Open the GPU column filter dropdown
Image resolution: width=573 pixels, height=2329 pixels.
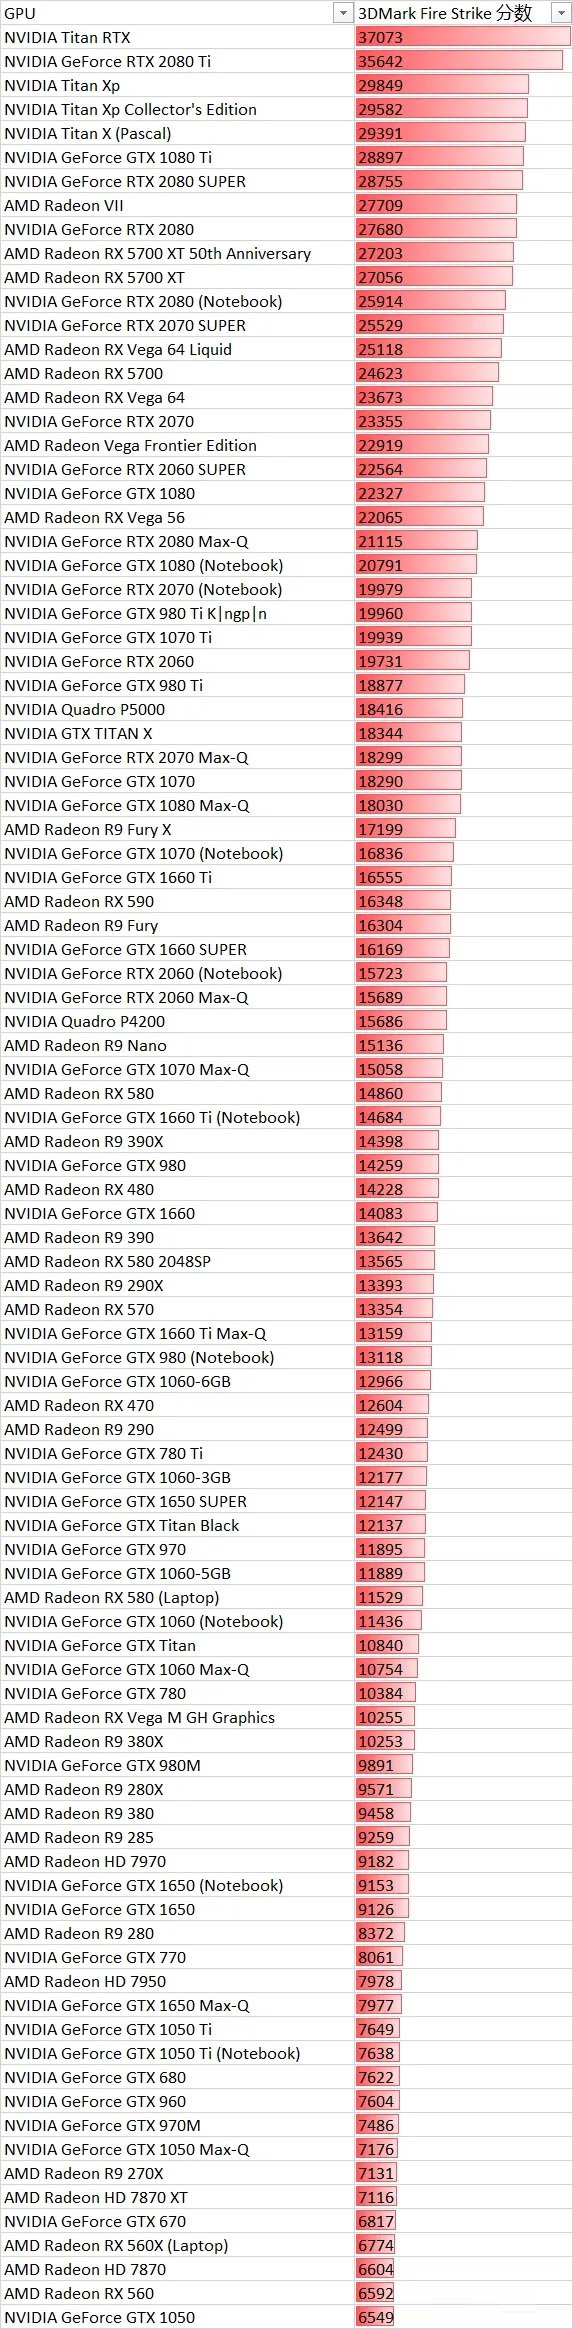point(344,13)
